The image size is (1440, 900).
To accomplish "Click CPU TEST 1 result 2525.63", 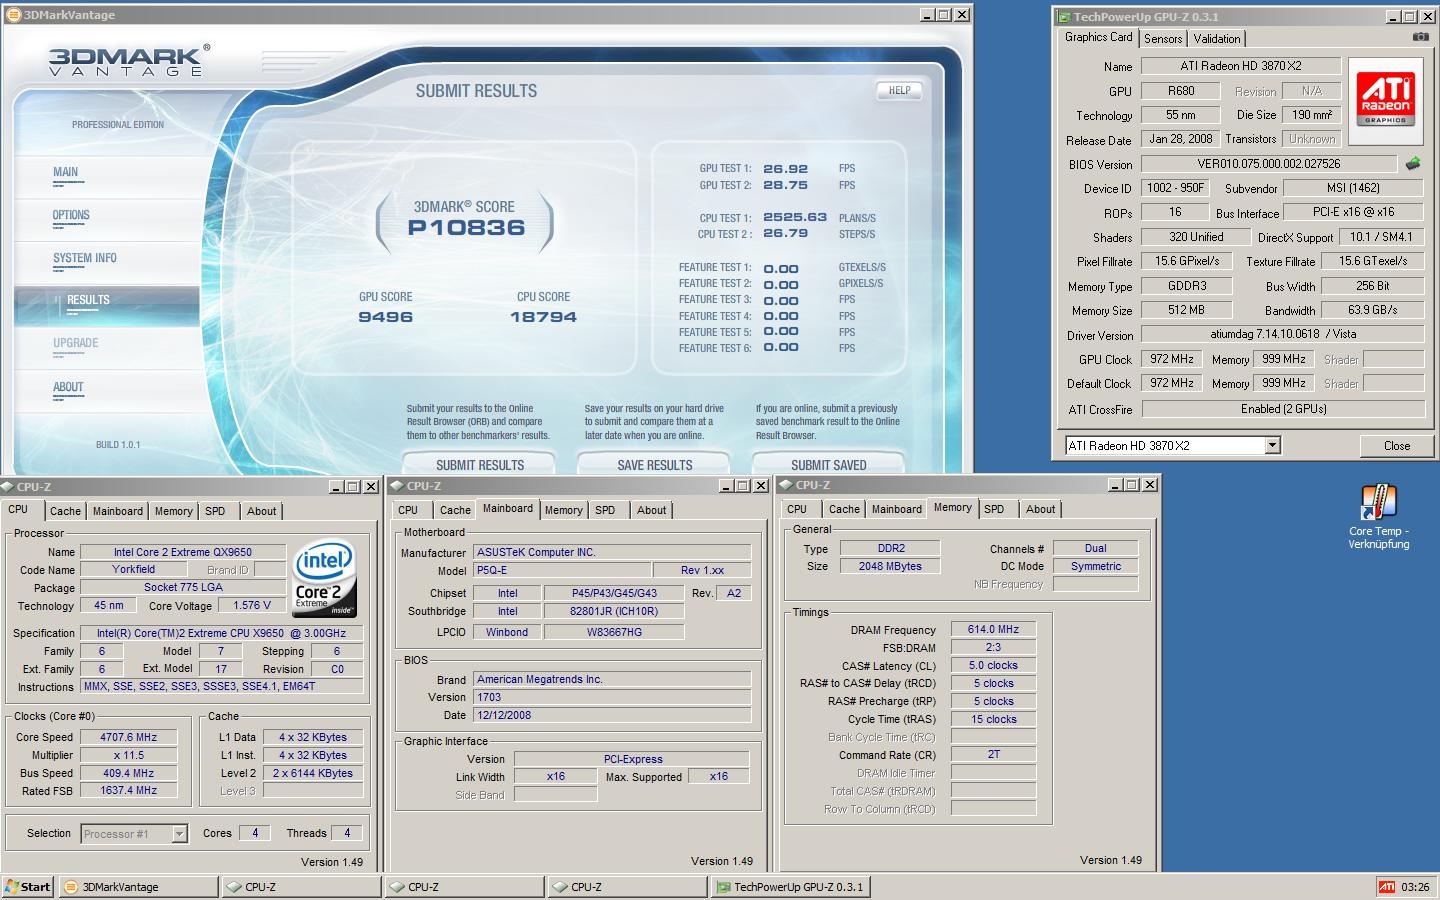I will pyautogui.click(x=795, y=217).
